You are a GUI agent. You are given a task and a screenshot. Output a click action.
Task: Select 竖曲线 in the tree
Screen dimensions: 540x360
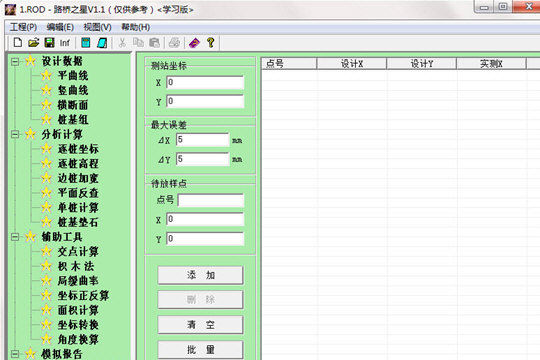73,90
